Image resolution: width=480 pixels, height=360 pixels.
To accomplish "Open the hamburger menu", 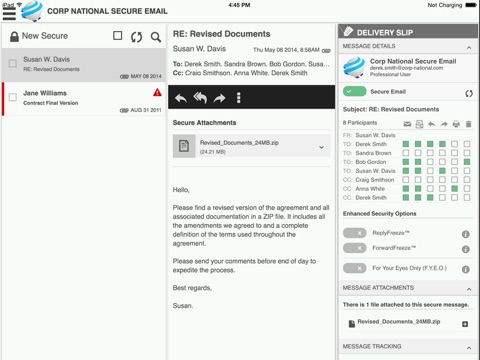I will (x=9, y=14).
